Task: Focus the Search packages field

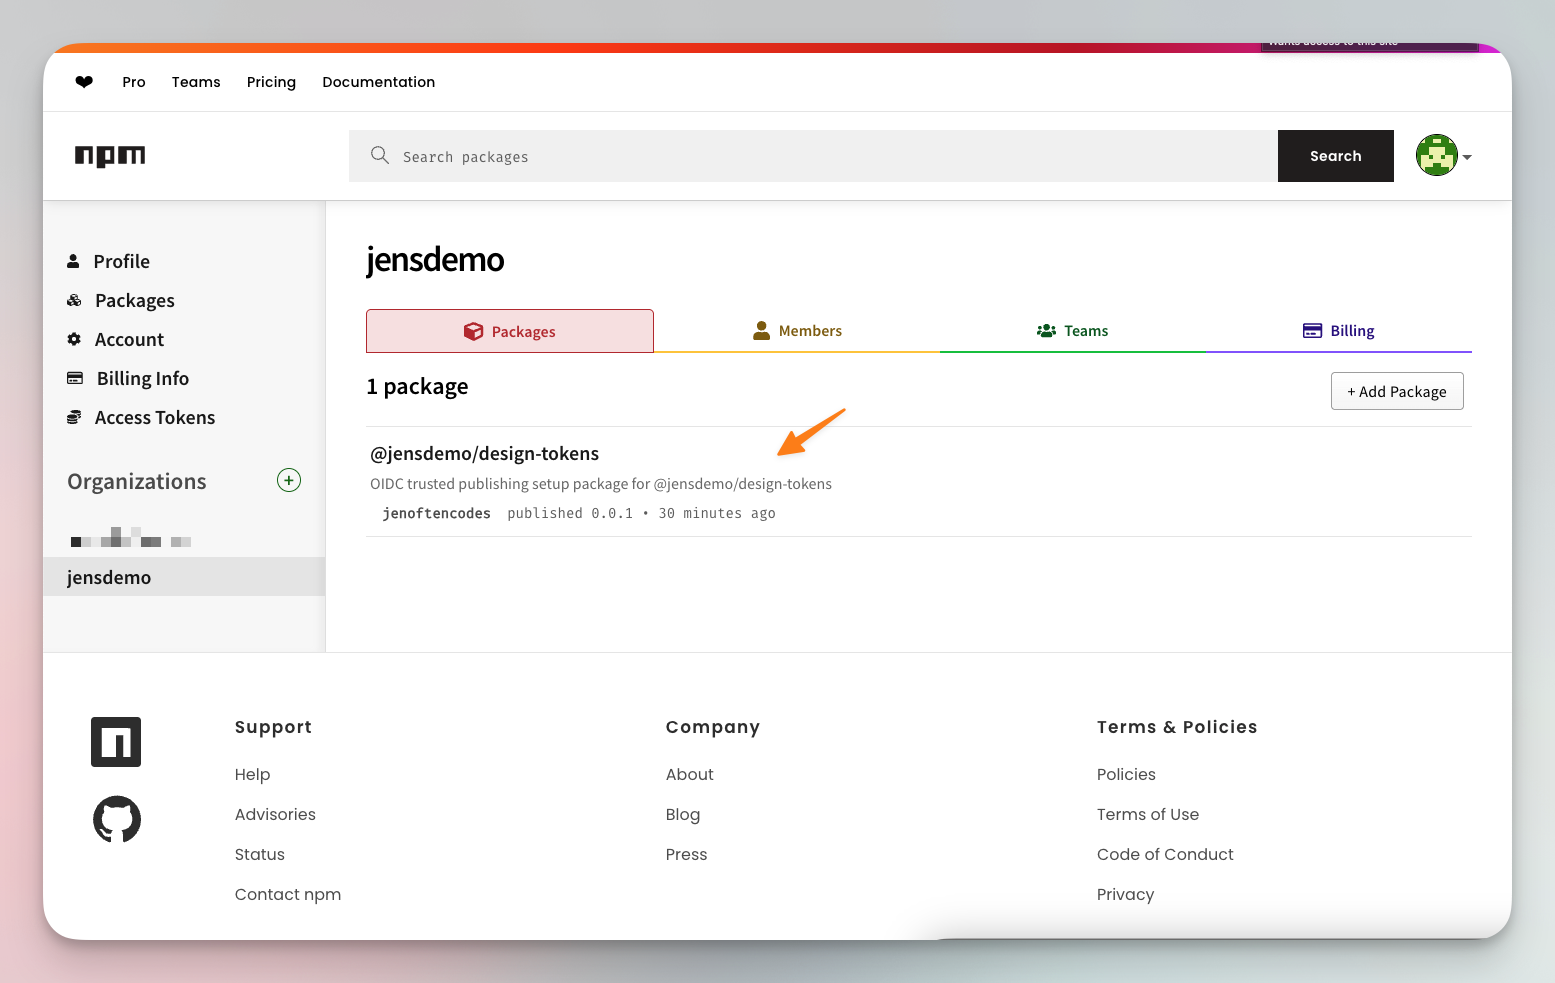Action: [813, 156]
